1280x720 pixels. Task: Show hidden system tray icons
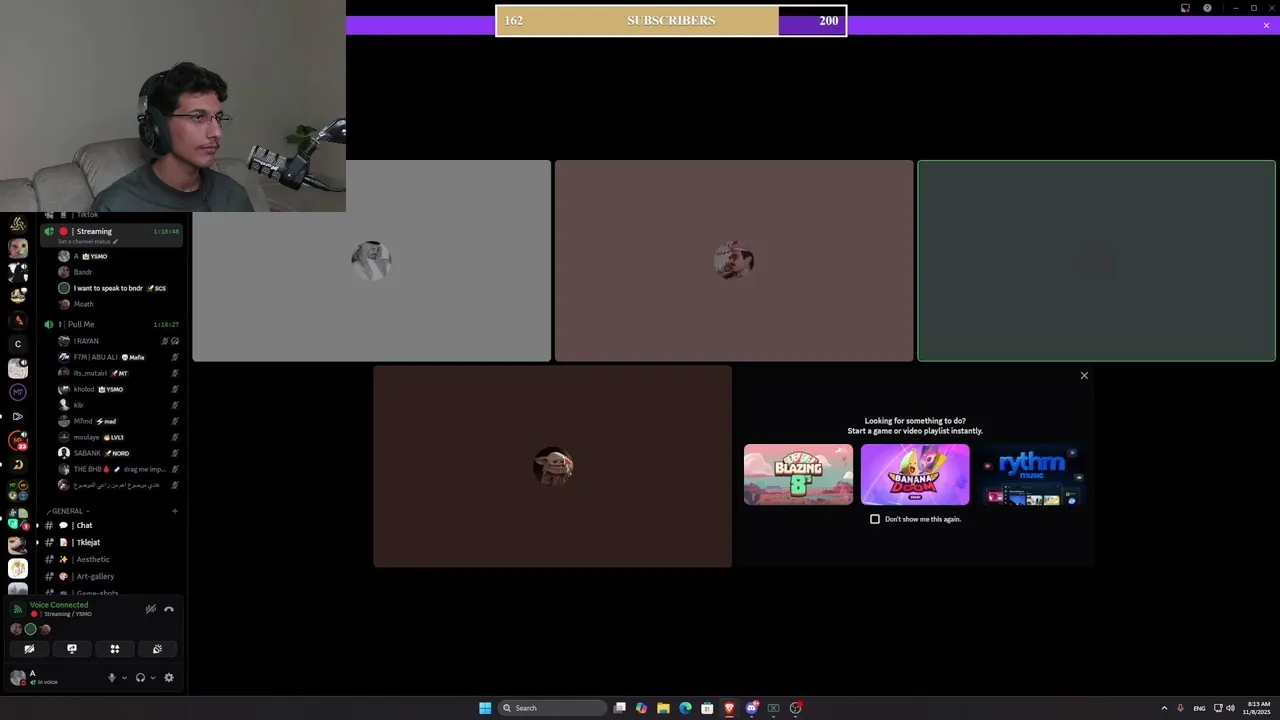1164,708
